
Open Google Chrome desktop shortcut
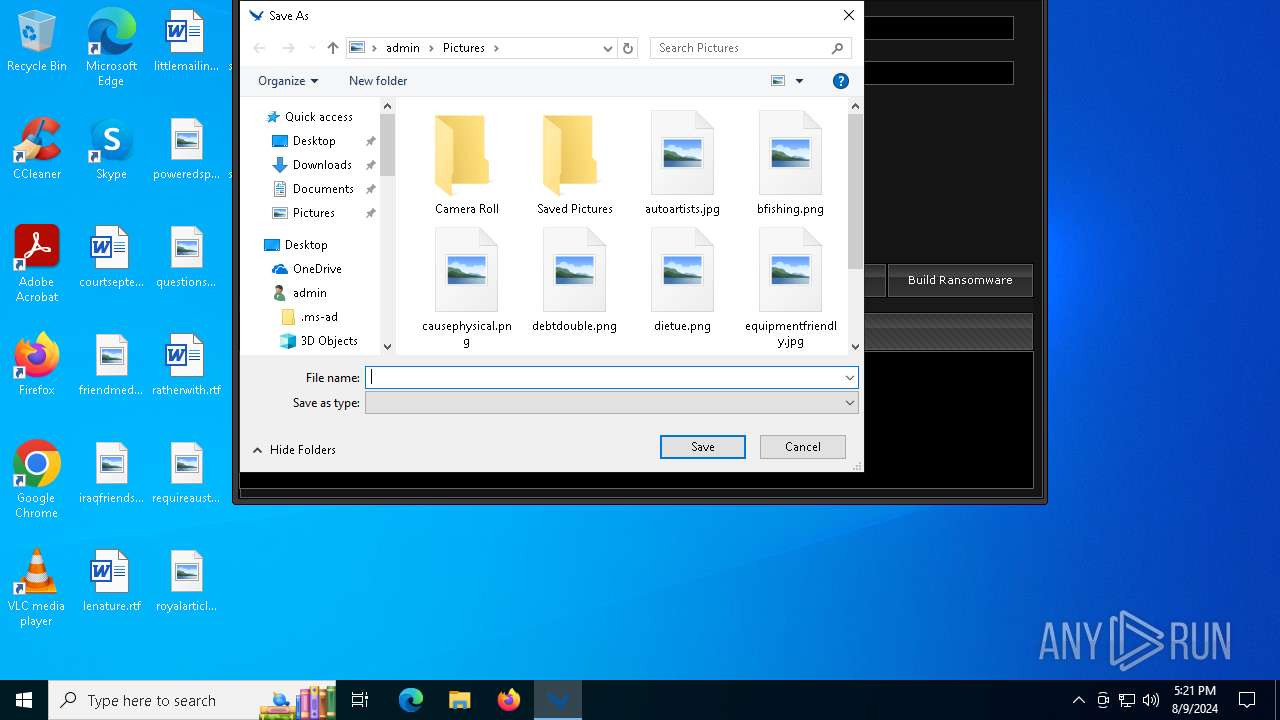coord(37,480)
